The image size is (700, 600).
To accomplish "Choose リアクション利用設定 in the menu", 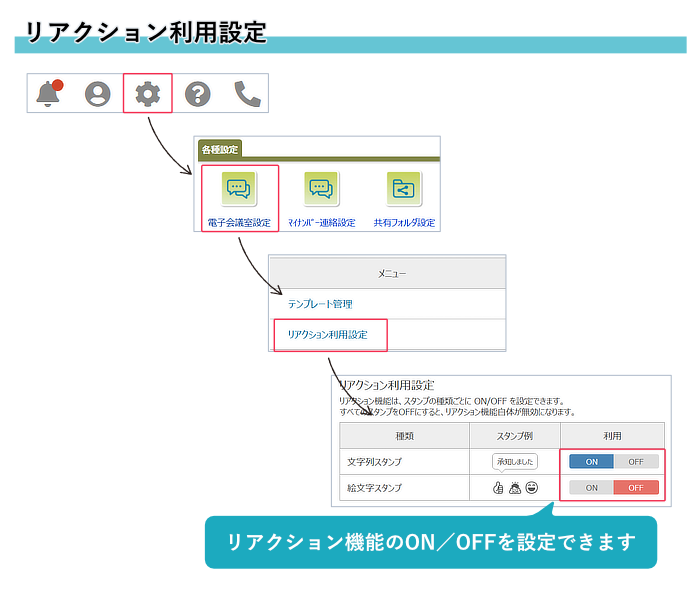I will [327, 335].
